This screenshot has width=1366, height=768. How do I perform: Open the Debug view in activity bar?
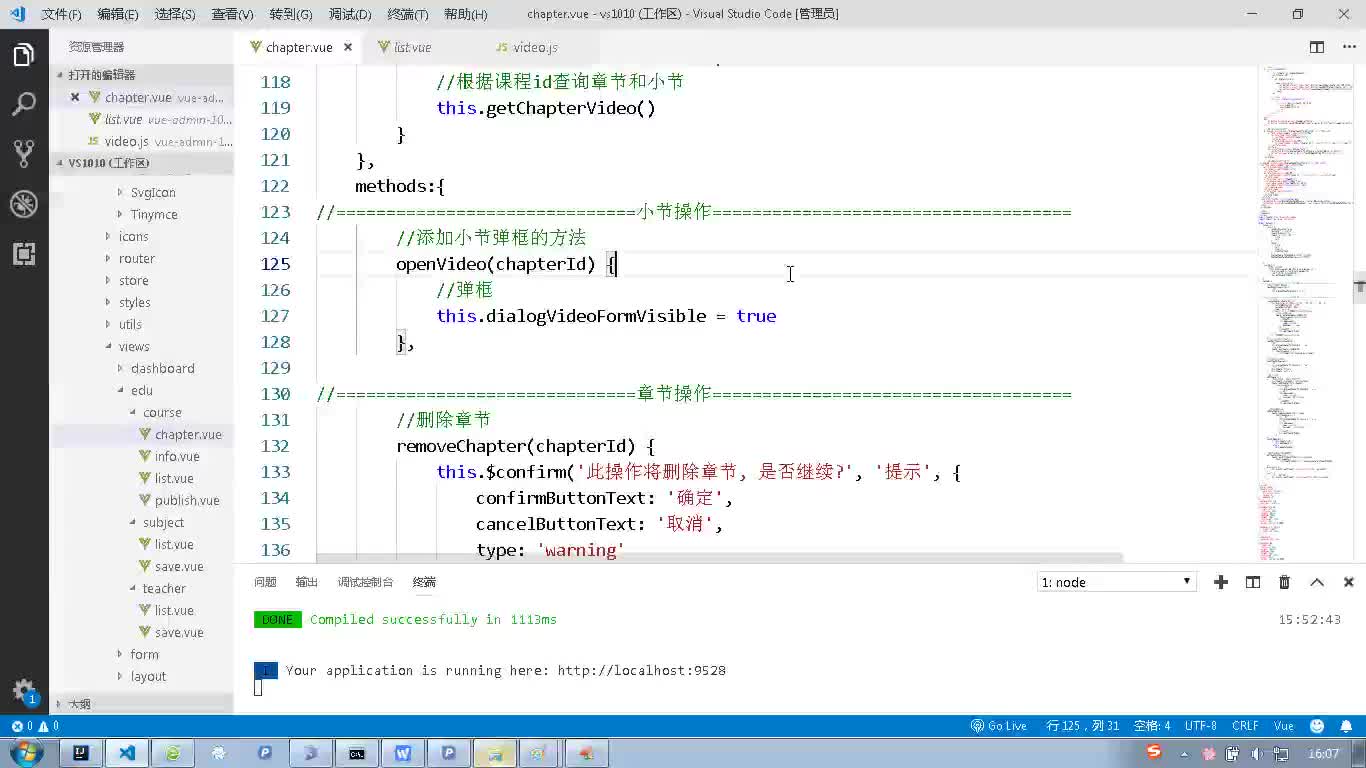[24, 203]
